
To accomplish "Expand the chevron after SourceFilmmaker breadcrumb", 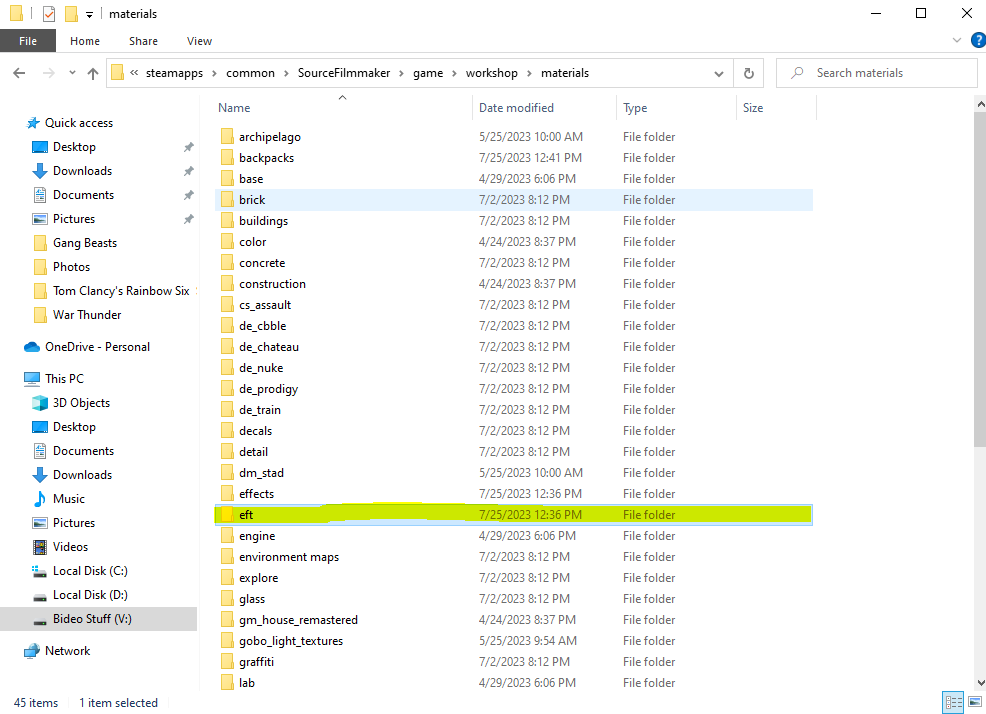I will point(401,74).
